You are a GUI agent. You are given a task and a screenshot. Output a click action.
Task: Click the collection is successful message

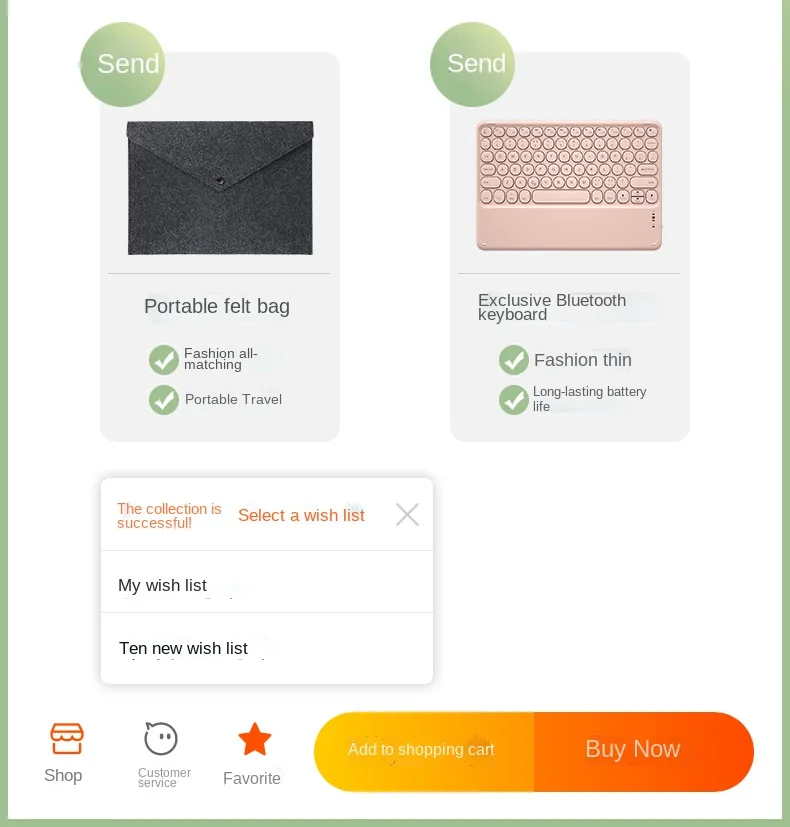[169, 515]
